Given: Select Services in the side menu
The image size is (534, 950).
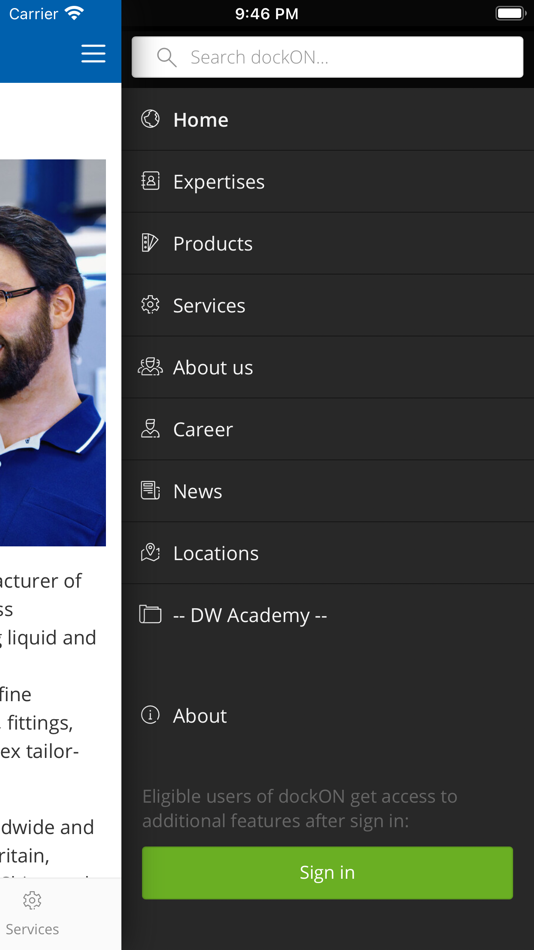Looking at the screenshot, I should coord(328,305).
